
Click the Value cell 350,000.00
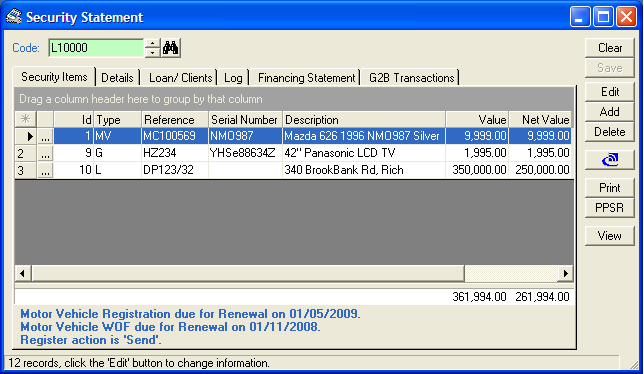pos(477,170)
